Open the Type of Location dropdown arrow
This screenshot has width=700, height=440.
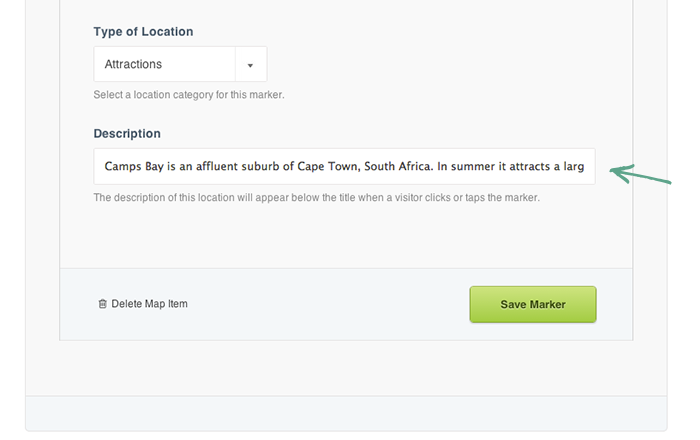tap(250, 65)
